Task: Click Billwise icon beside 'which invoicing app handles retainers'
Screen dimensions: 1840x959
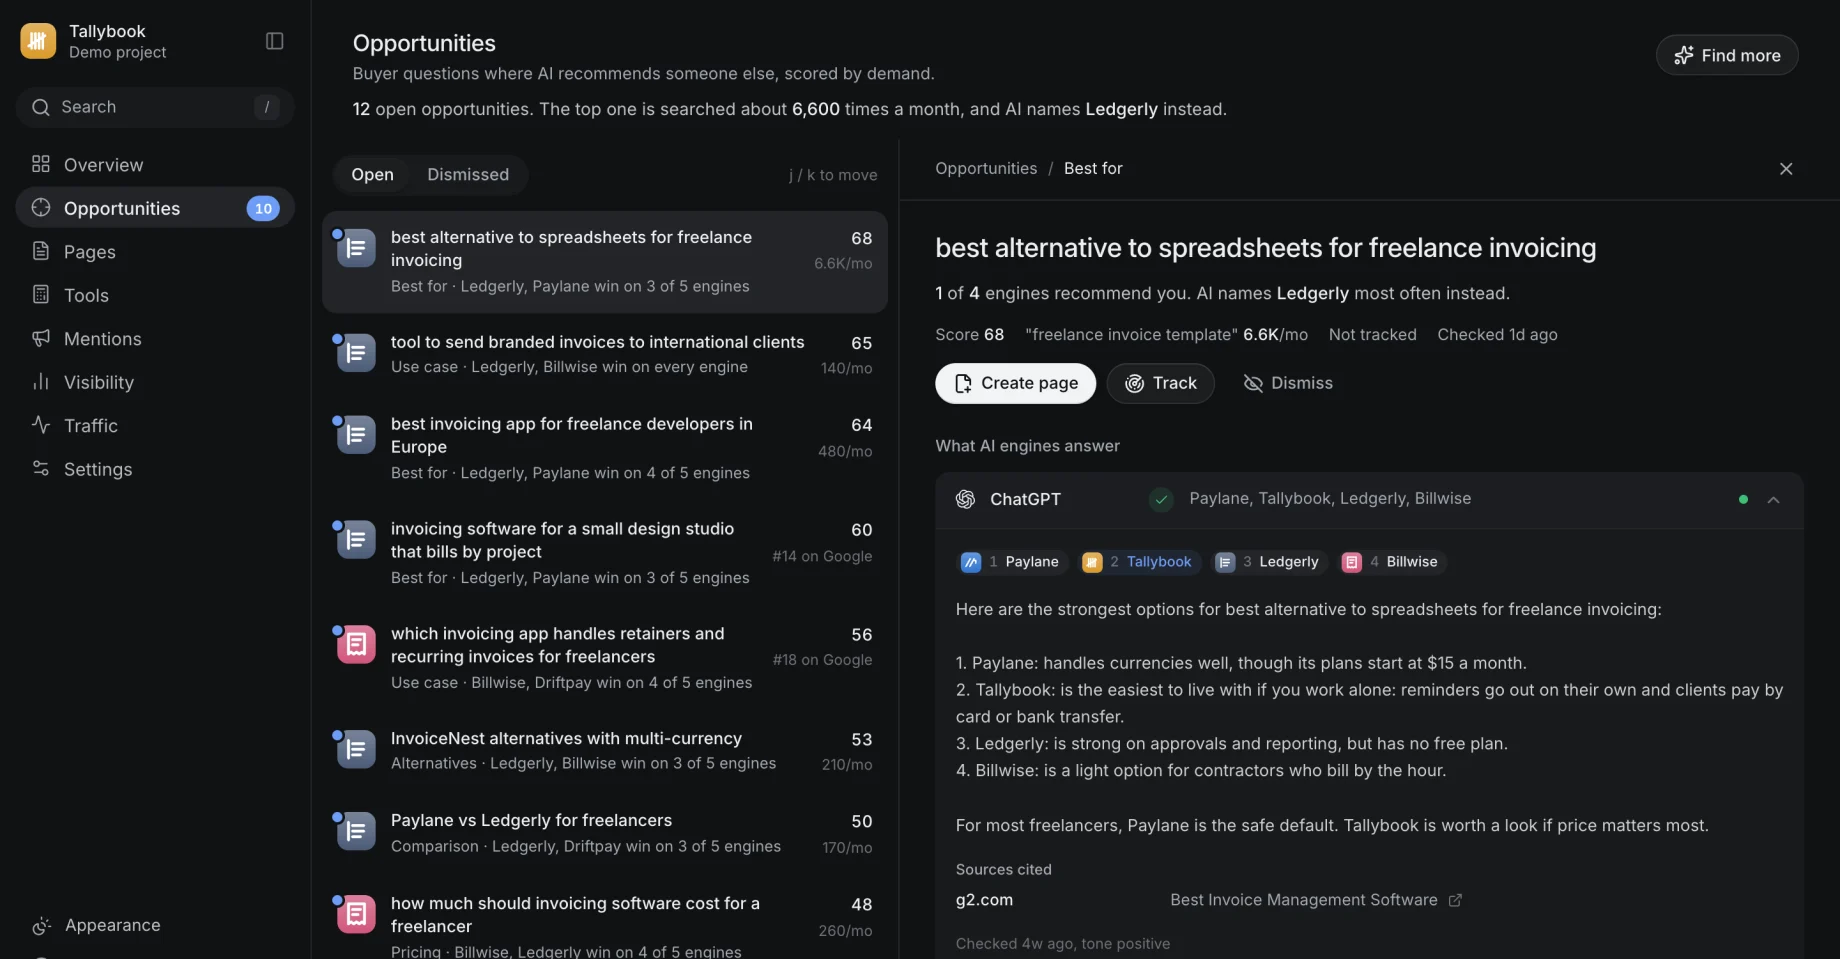Action: 356,645
